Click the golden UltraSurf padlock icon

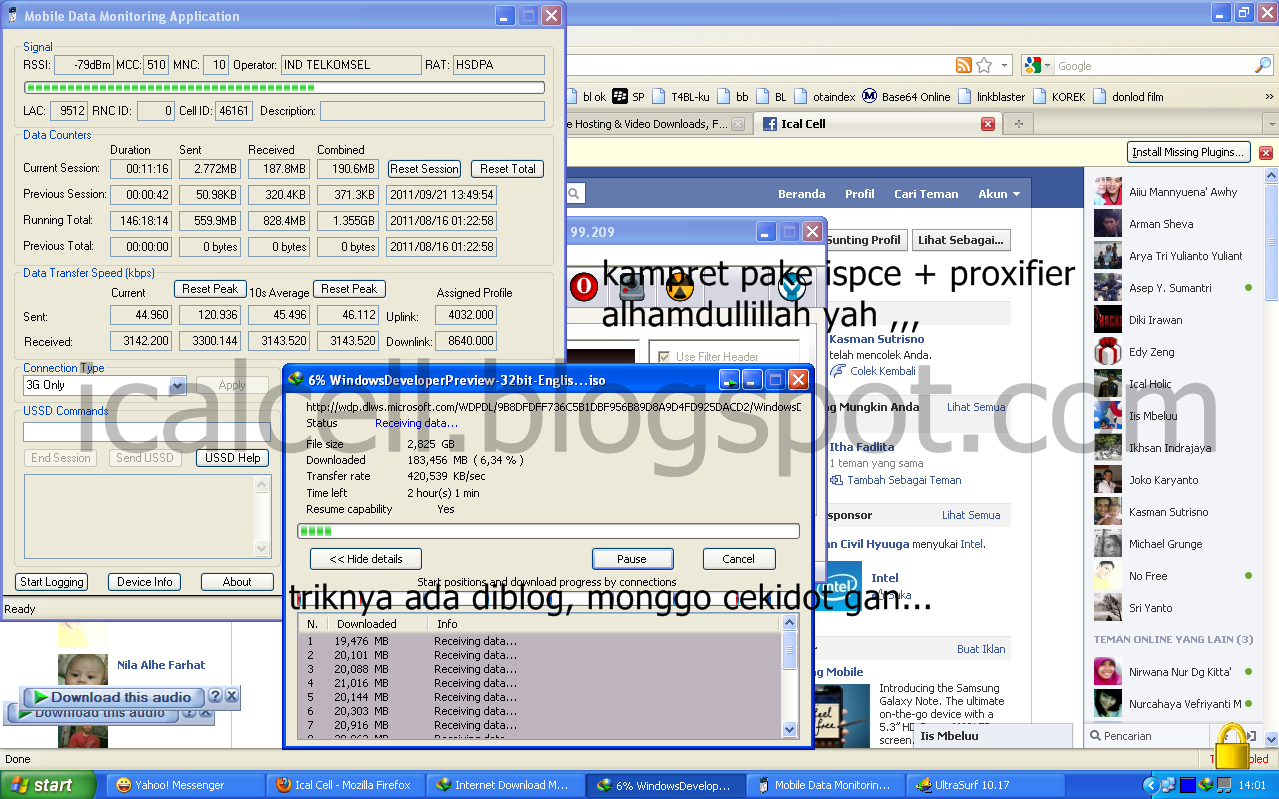click(x=1233, y=746)
